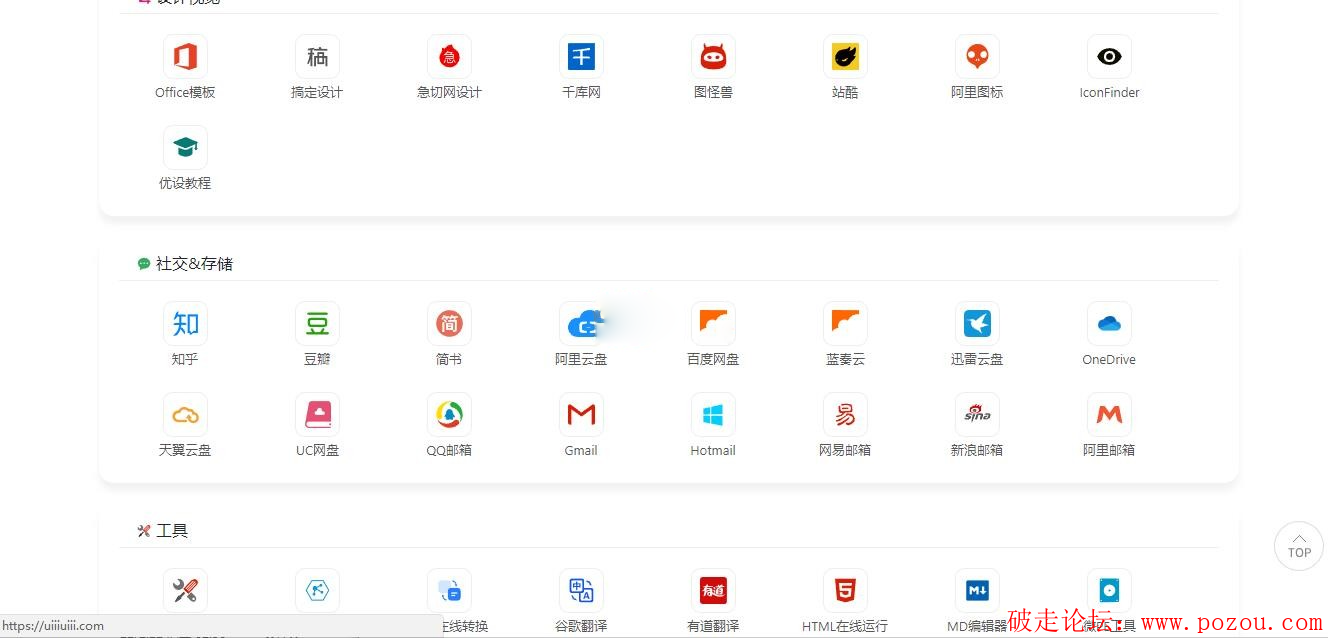The height and width of the screenshot is (638, 1328).
Task: Click the TOP back-to-top button
Action: (x=1299, y=546)
